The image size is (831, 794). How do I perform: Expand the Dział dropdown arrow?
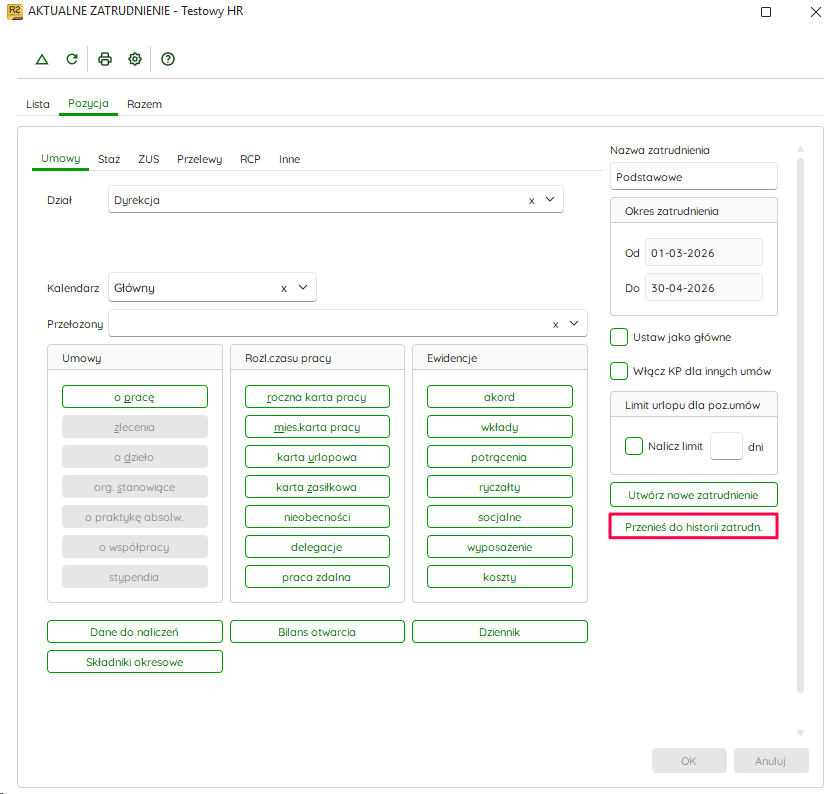point(550,199)
